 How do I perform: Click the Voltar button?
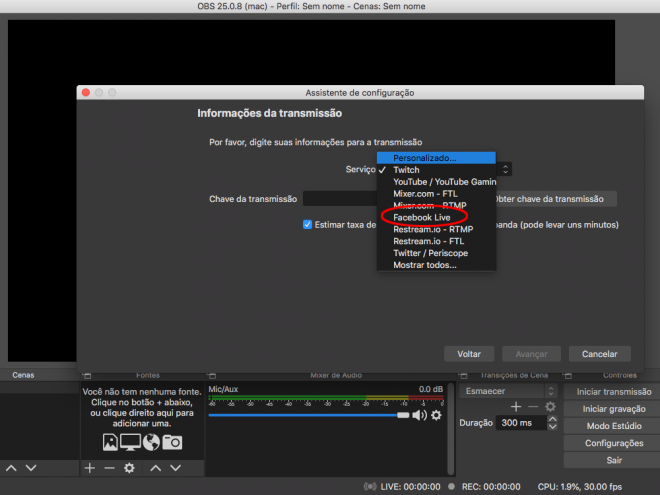(469, 354)
